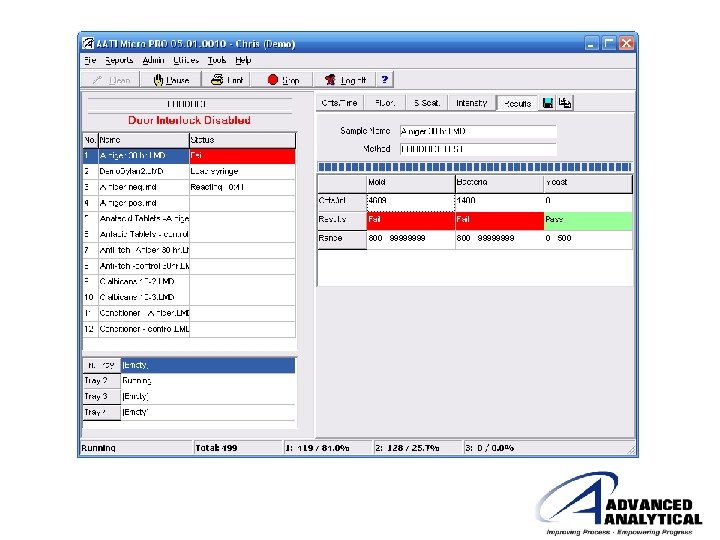Select sample row 2 DemoDylan2
Screen dimensions: 720x540
tap(189, 172)
